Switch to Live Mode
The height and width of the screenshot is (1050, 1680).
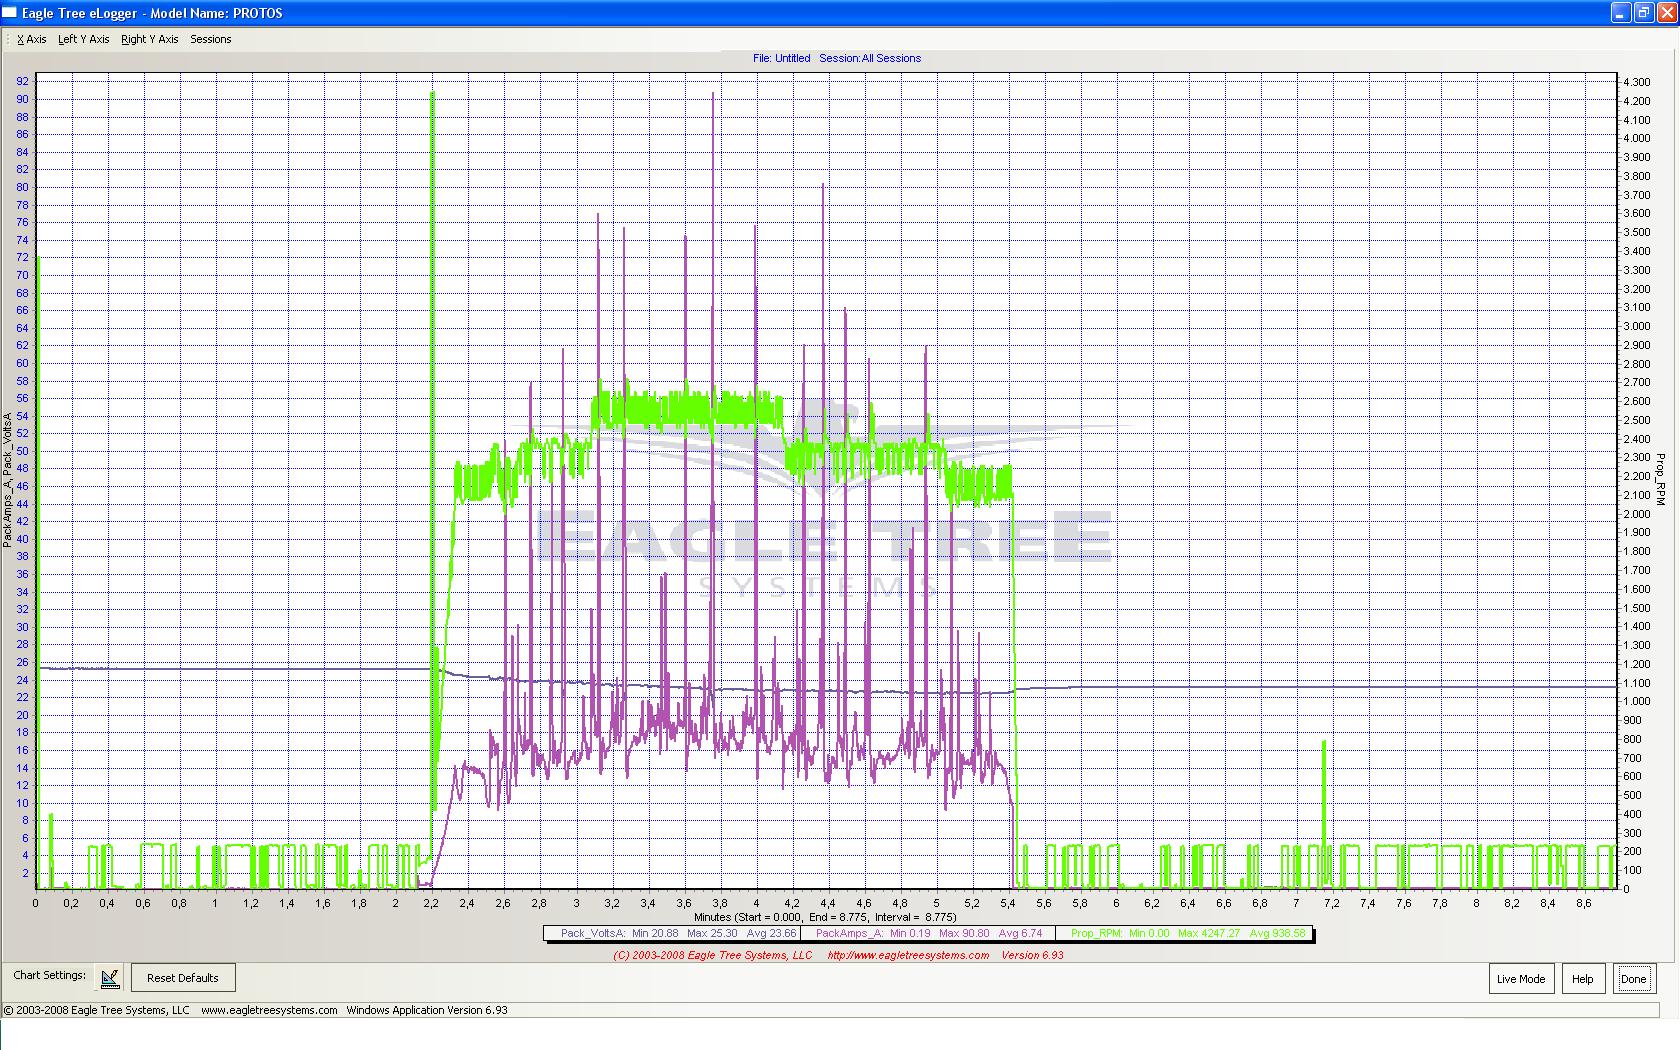click(1521, 979)
